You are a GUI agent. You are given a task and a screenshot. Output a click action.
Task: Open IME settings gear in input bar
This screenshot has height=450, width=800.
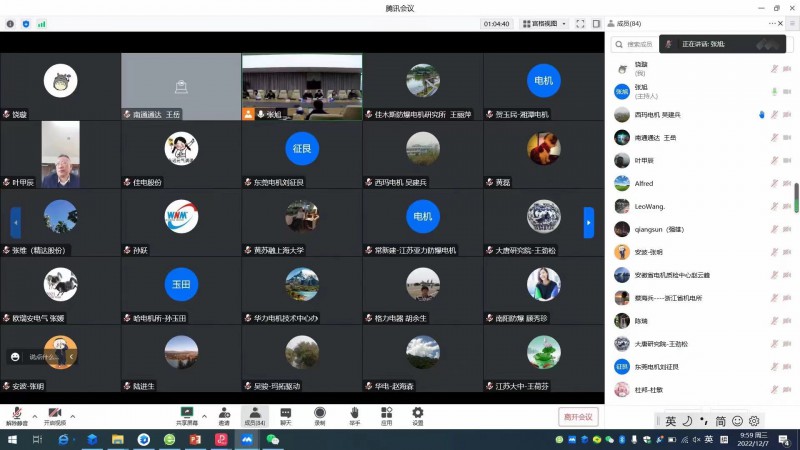click(x=754, y=421)
